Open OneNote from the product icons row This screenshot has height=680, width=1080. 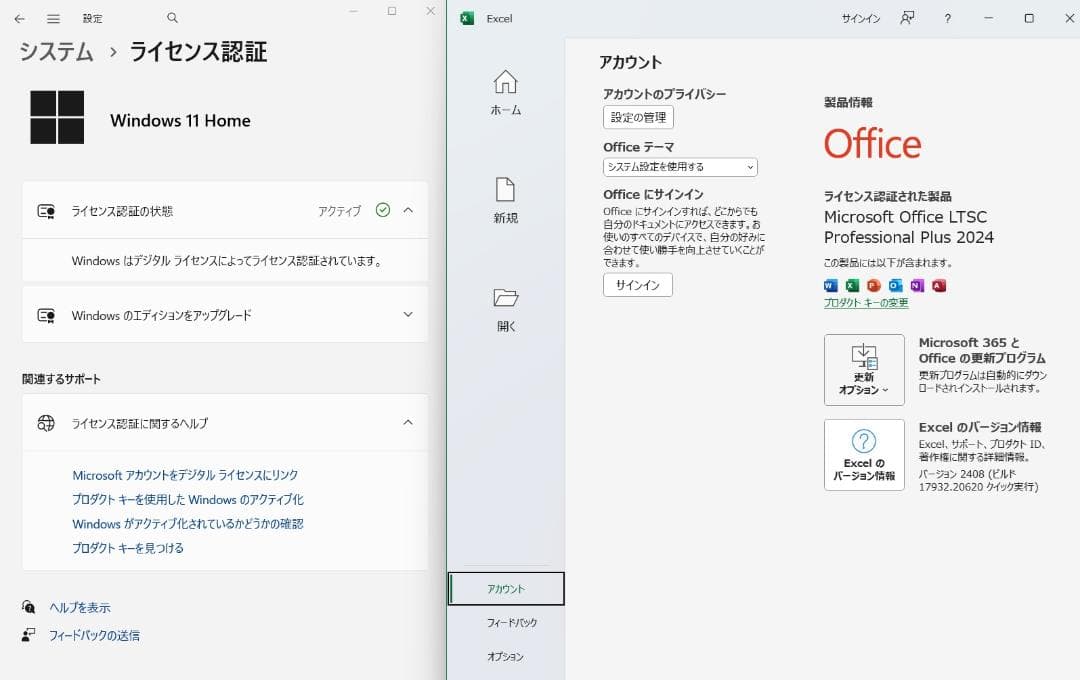click(917, 286)
